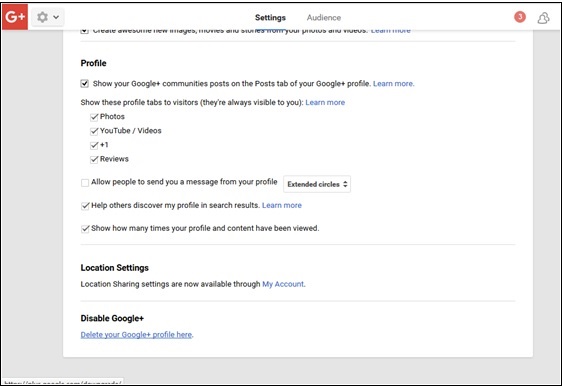
Task: Follow the My Account link
Action: click(283, 284)
